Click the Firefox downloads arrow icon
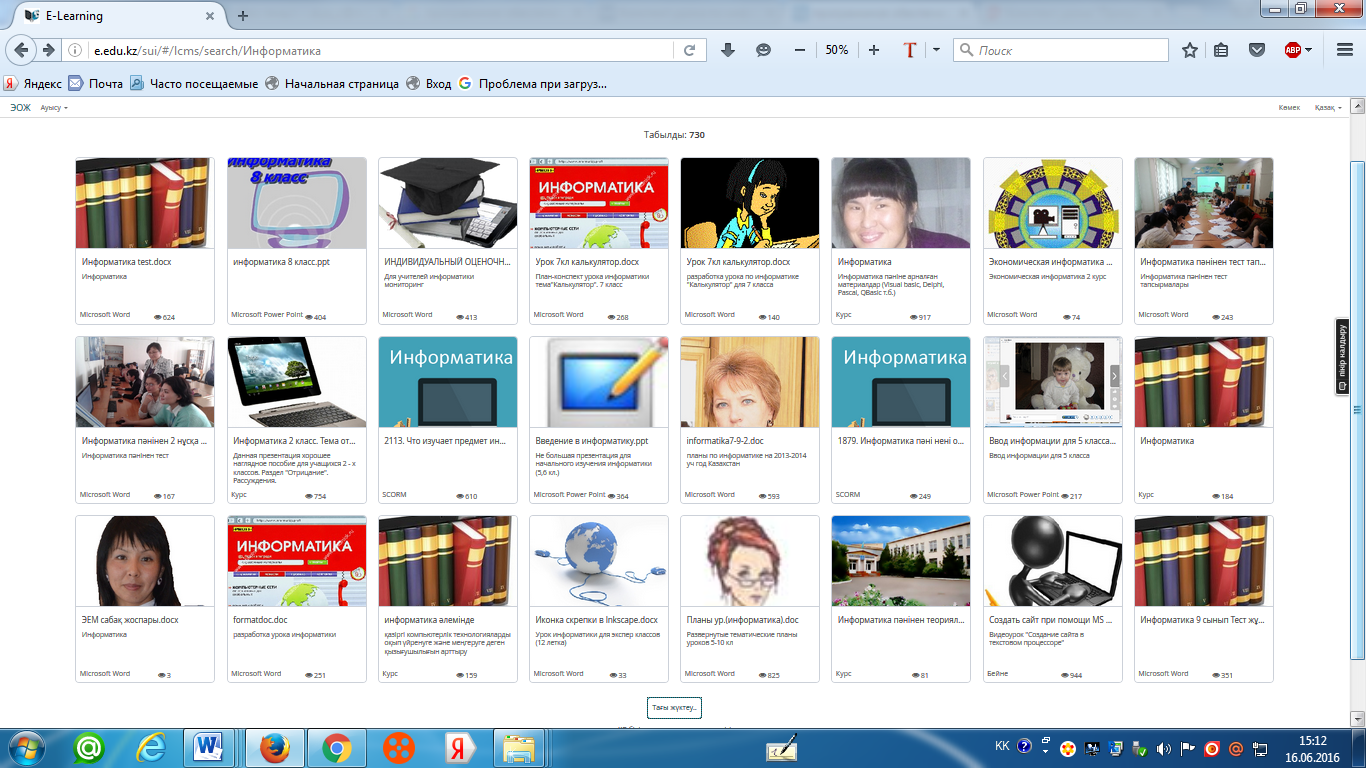Viewport: 1366px width, 768px height. (x=727, y=50)
